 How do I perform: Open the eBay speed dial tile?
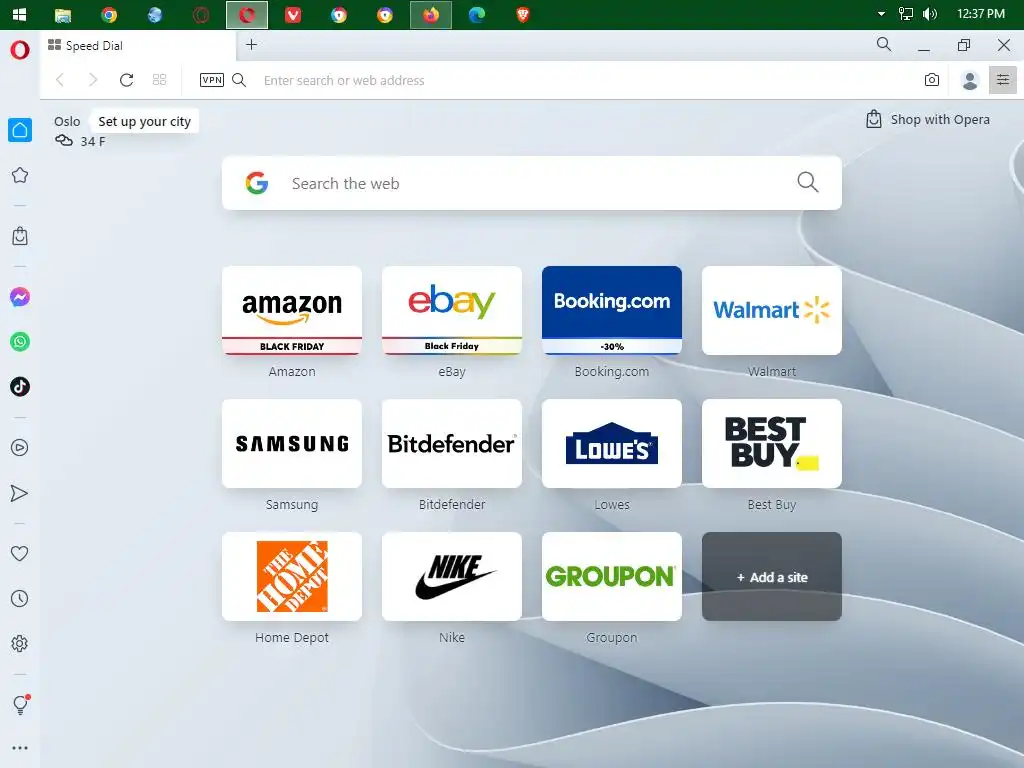click(x=452, y=310)
